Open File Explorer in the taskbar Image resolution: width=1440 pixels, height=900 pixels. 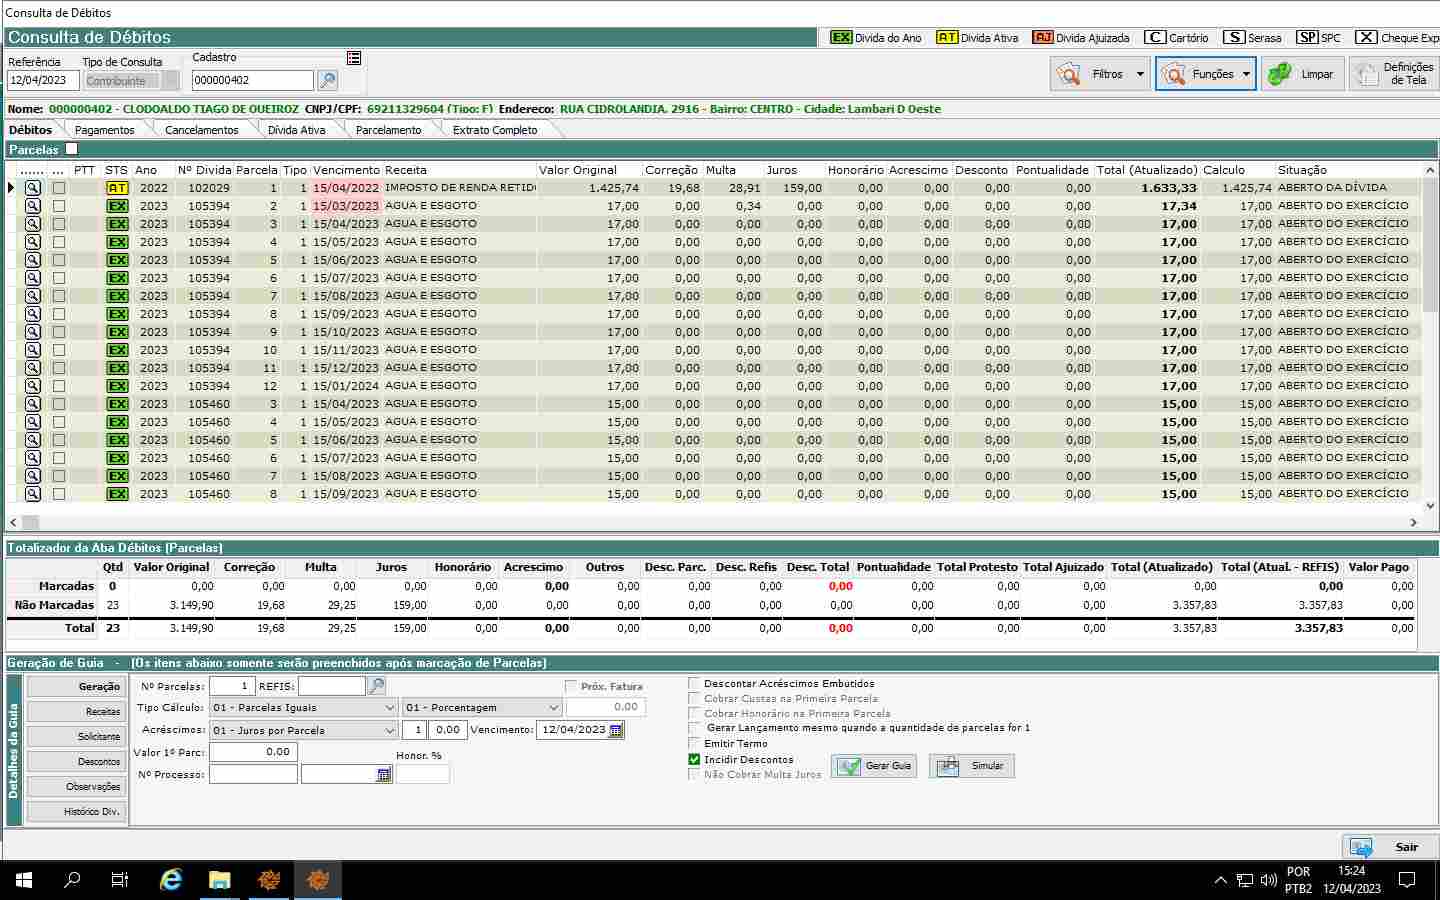click(x=219, y=880)
